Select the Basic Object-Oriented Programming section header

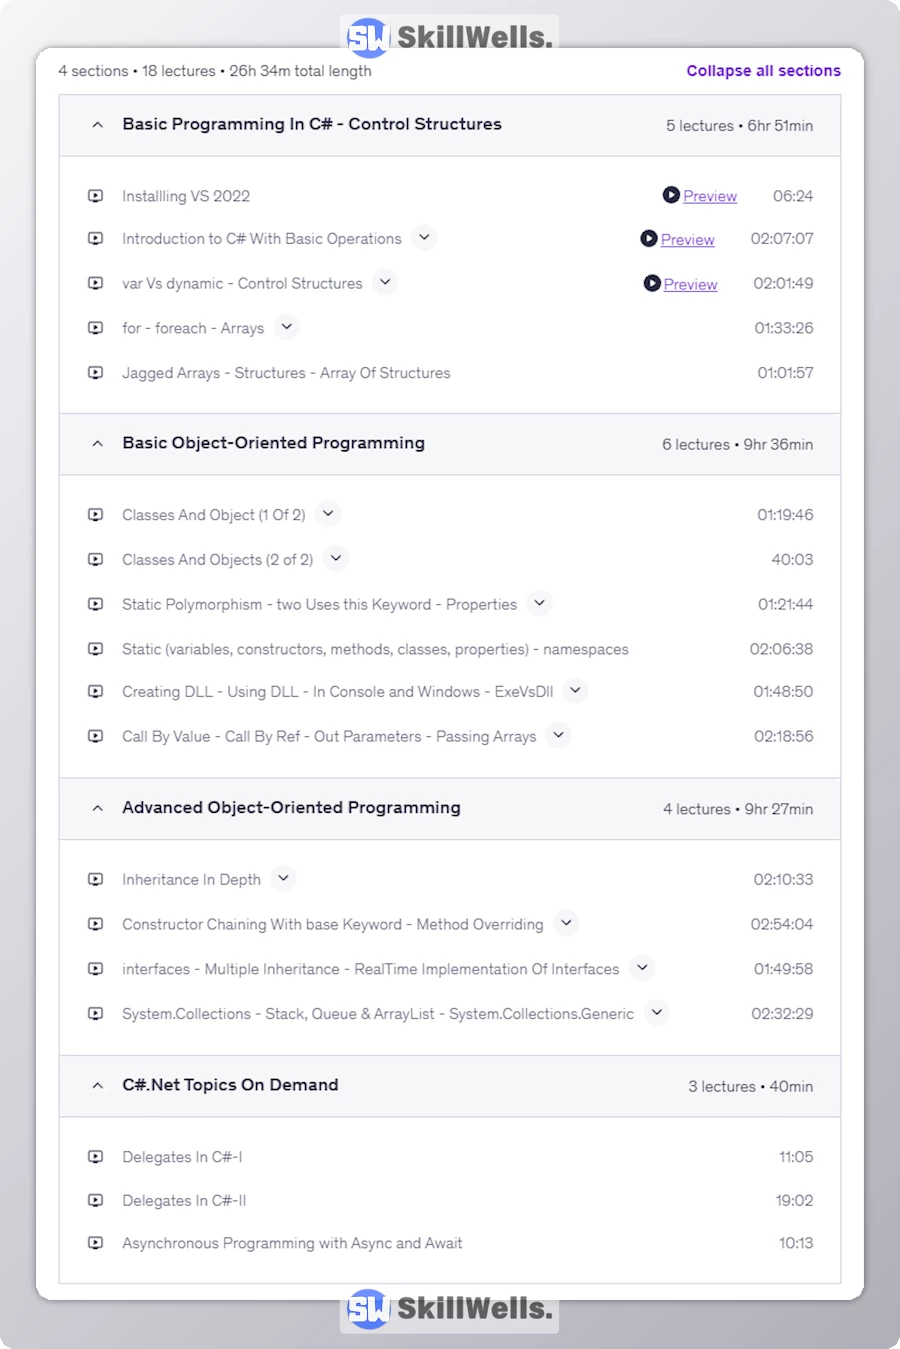click(x=273, y=443)
